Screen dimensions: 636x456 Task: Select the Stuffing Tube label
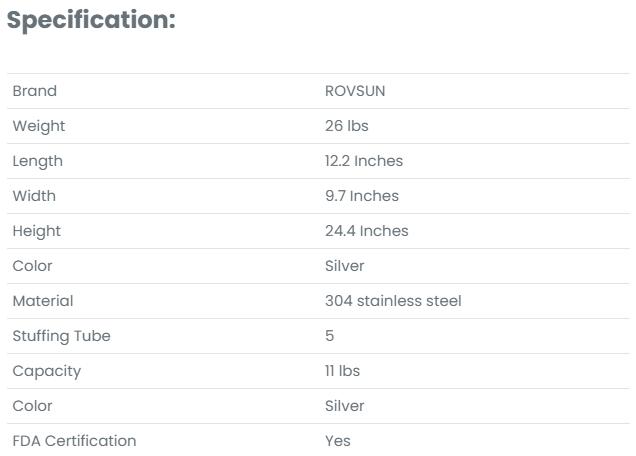[x=62, y=336]
